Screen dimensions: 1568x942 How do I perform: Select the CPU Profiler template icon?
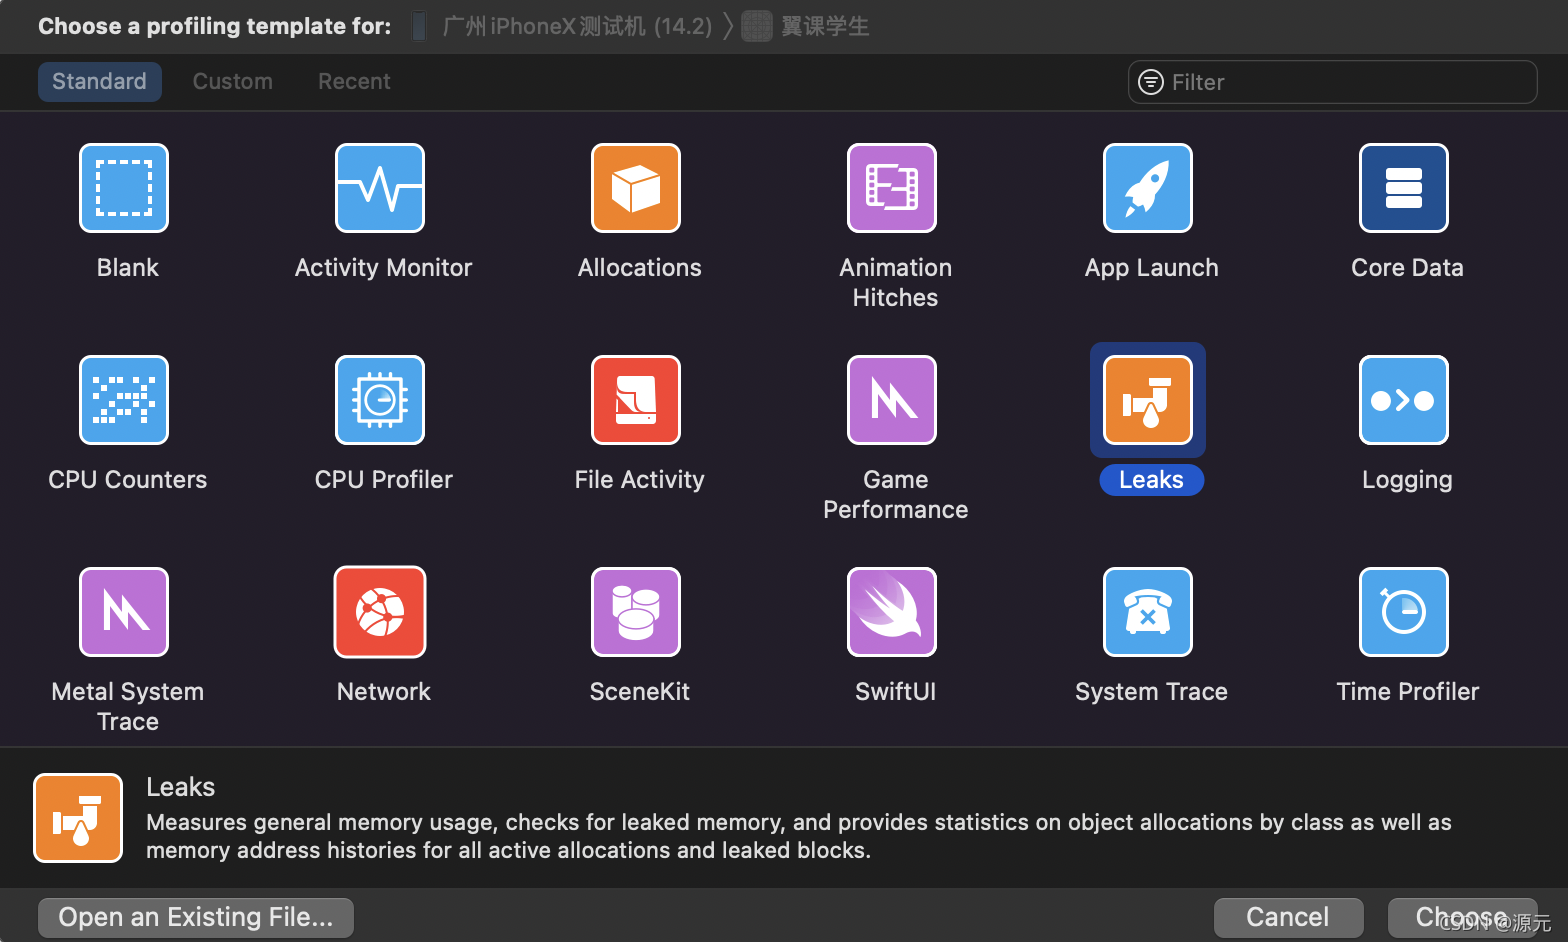point(380,400)
